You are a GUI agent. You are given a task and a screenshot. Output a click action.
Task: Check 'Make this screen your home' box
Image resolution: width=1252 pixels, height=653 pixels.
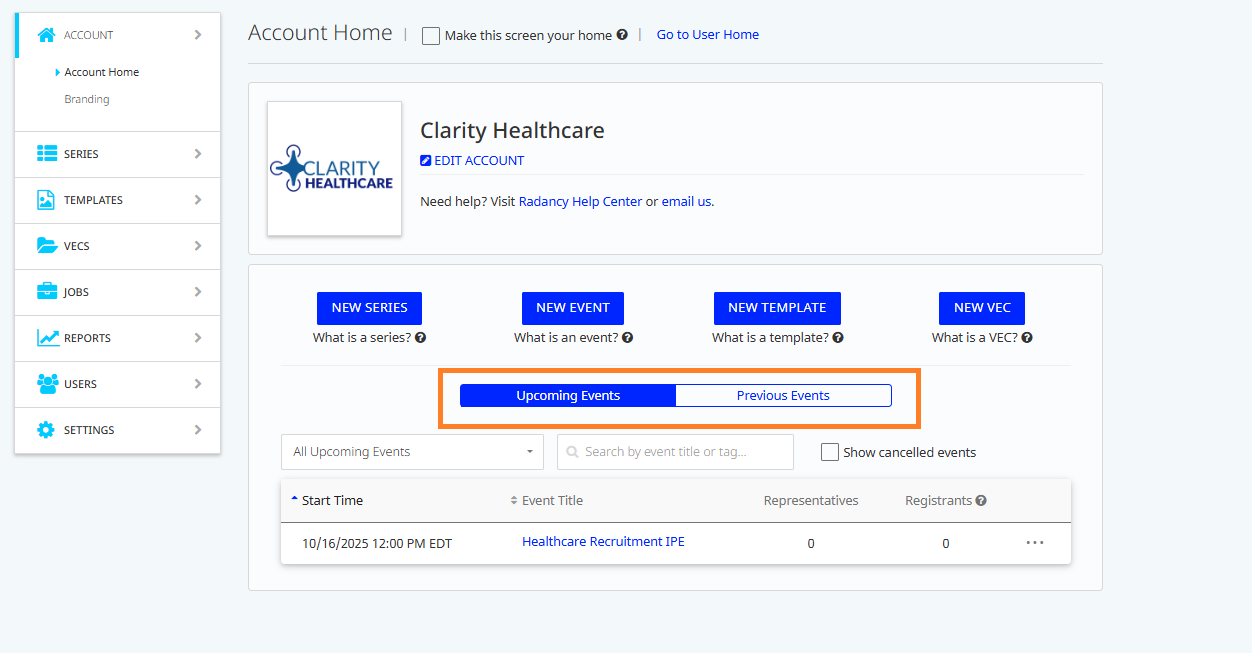[x=431, y=36]
